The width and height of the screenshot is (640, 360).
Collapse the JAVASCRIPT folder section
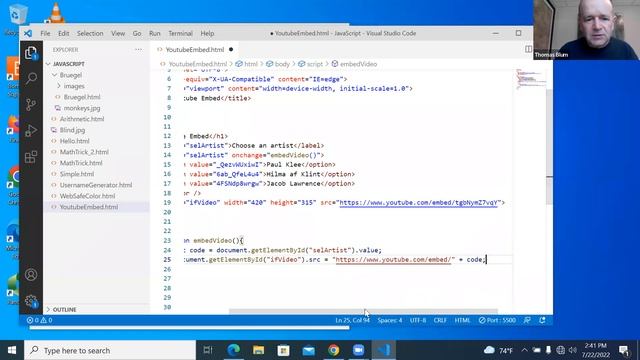tap(69, 64)
